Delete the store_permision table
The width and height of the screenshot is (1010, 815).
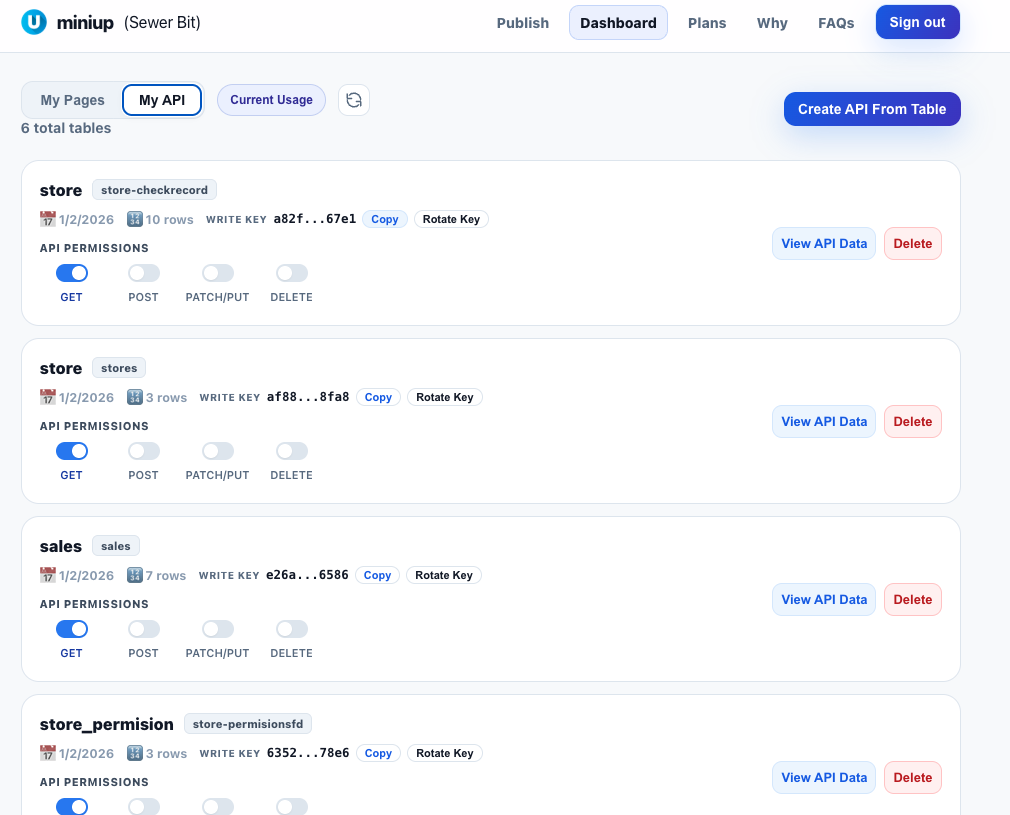[x=912, y=777]
